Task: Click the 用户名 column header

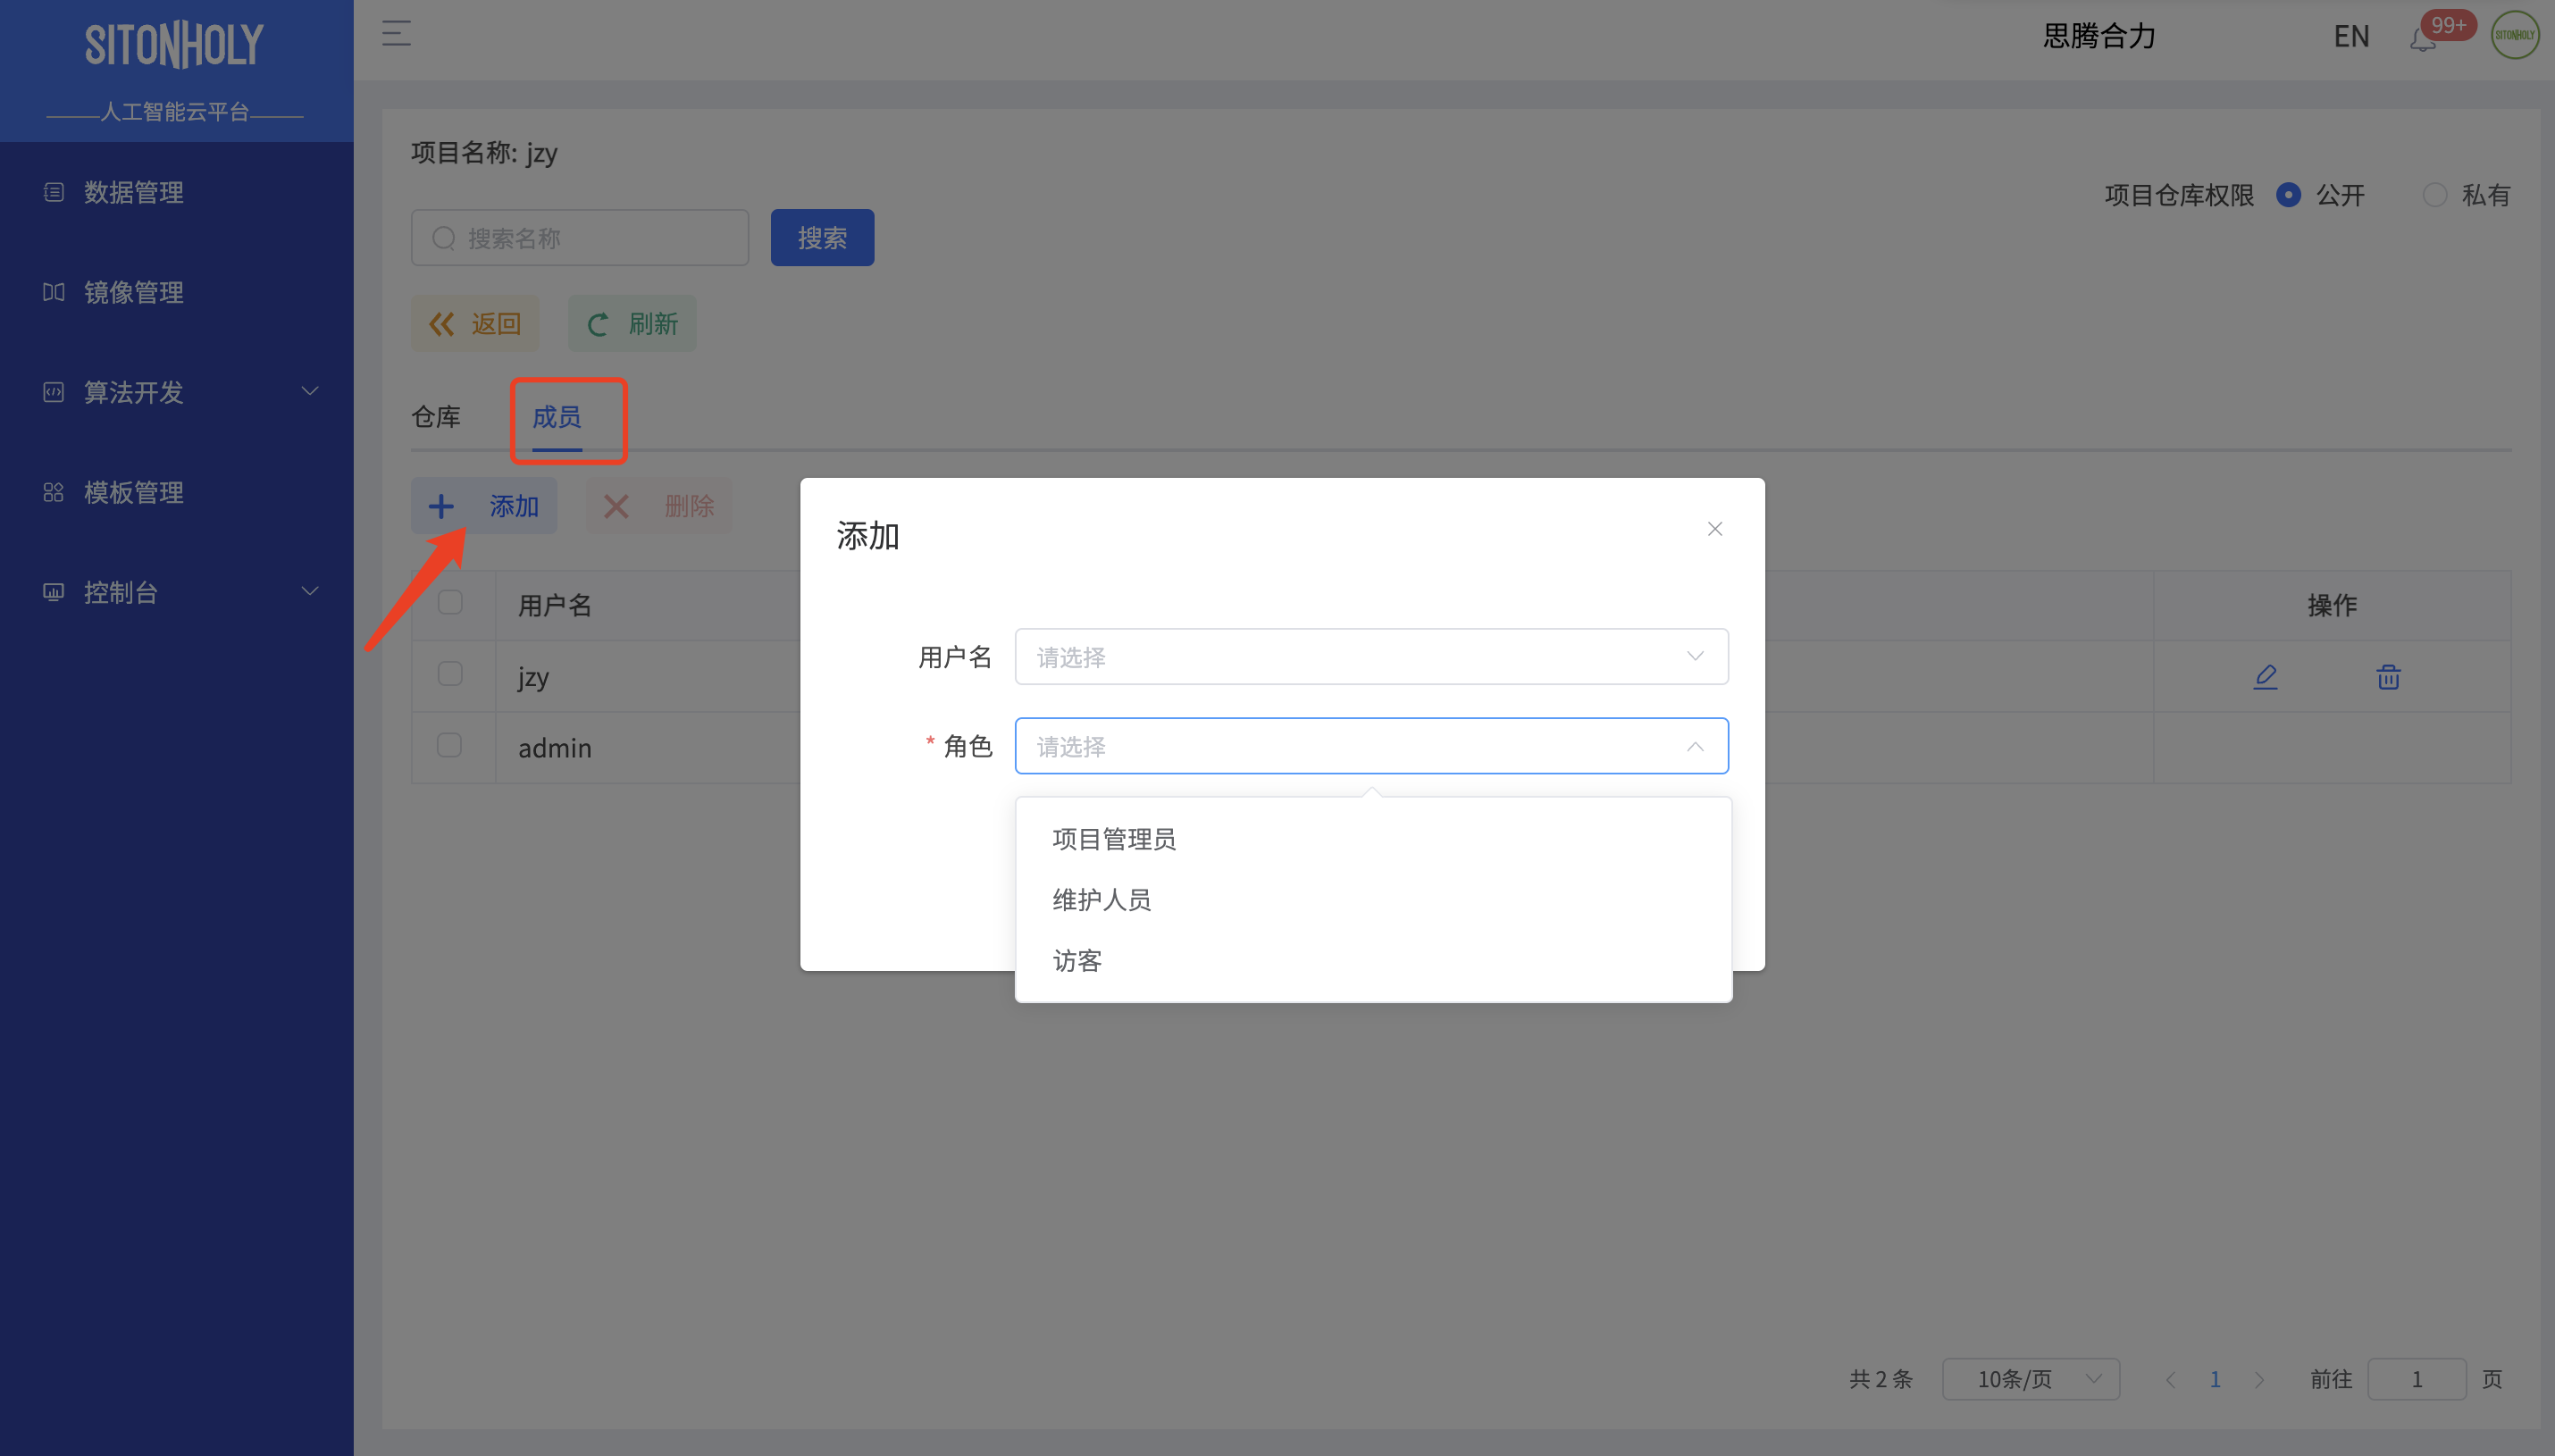Action: 555,605
